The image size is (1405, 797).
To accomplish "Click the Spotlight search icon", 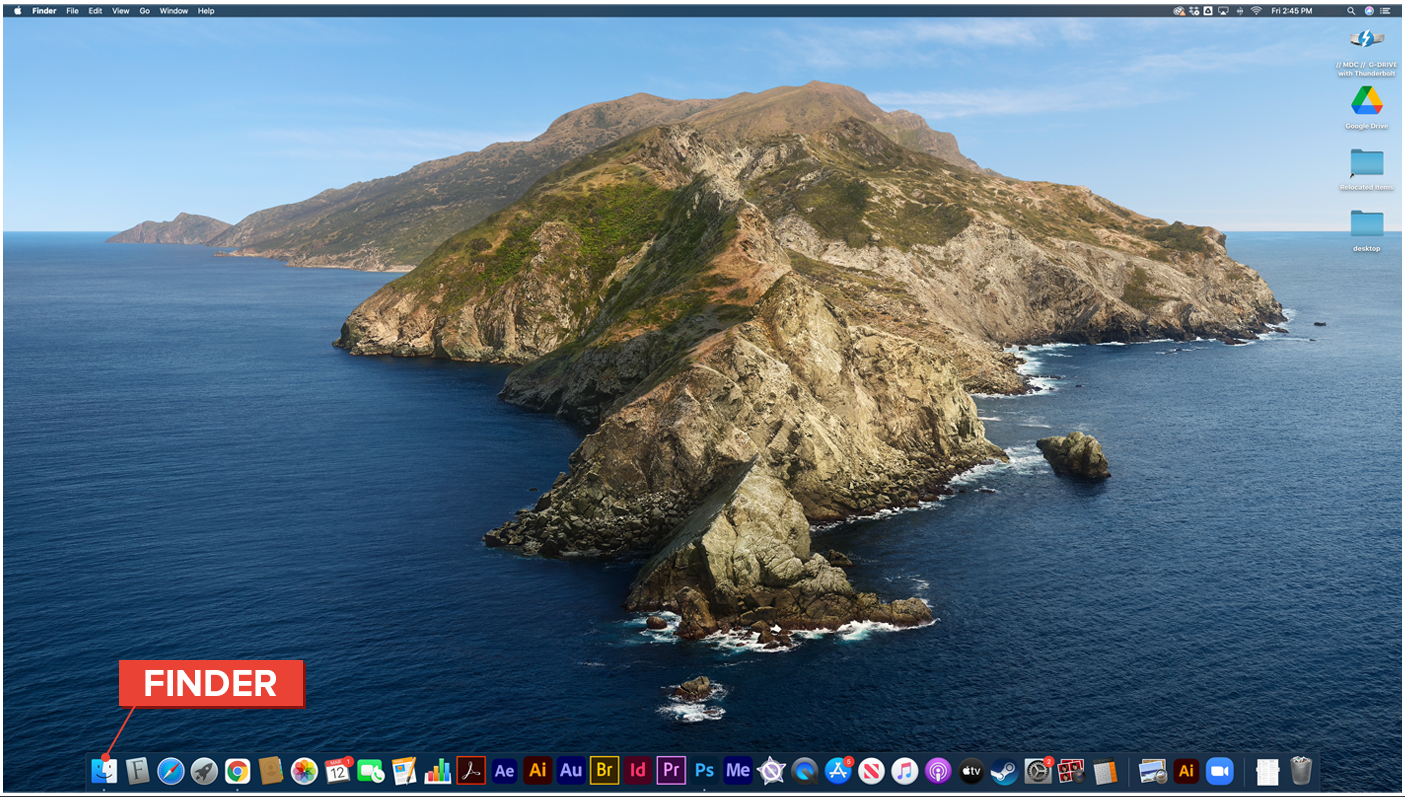I will [x=1351, y=11].
